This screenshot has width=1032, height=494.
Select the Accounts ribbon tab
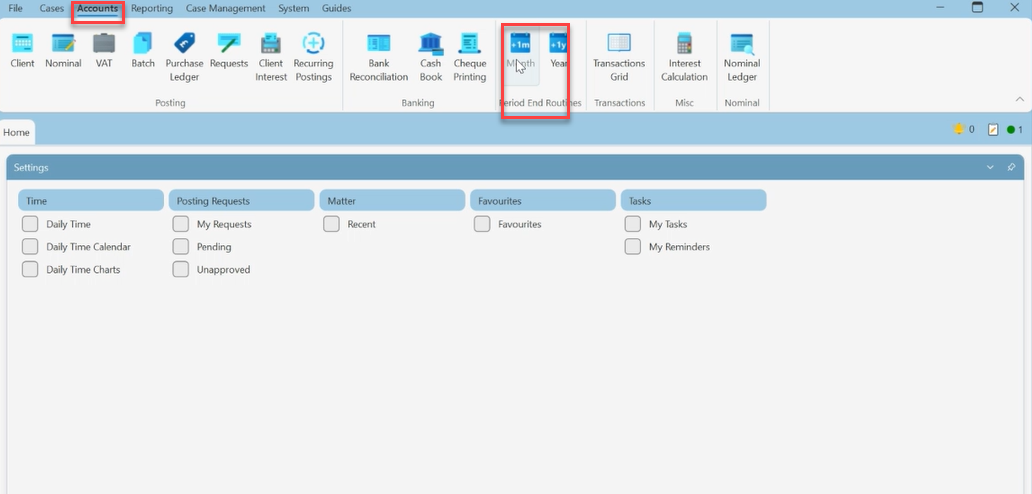click(x=97, y=9)
